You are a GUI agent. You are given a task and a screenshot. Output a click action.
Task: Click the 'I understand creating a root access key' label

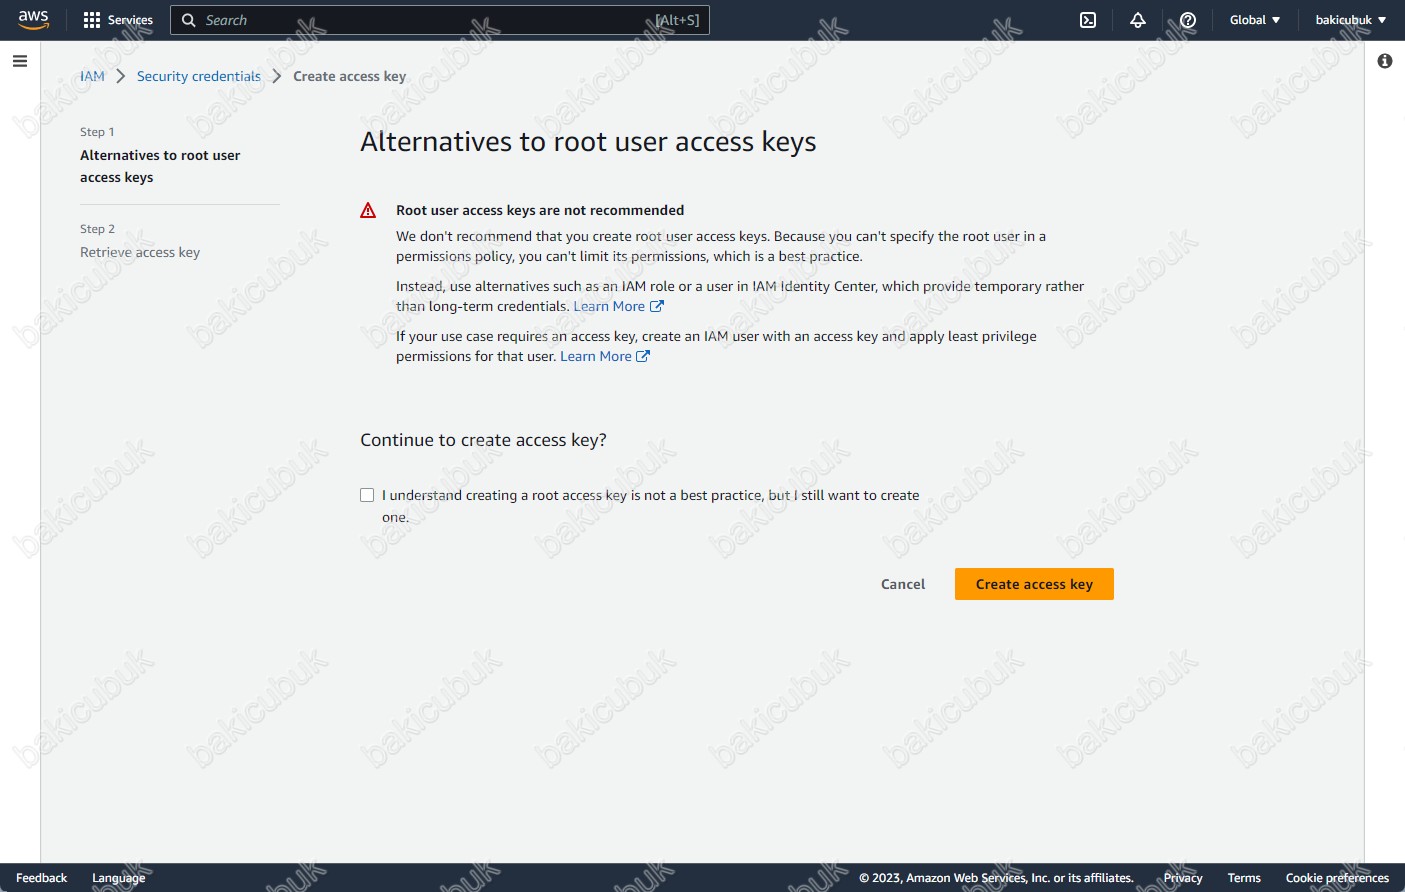click(x=650, y=505)
